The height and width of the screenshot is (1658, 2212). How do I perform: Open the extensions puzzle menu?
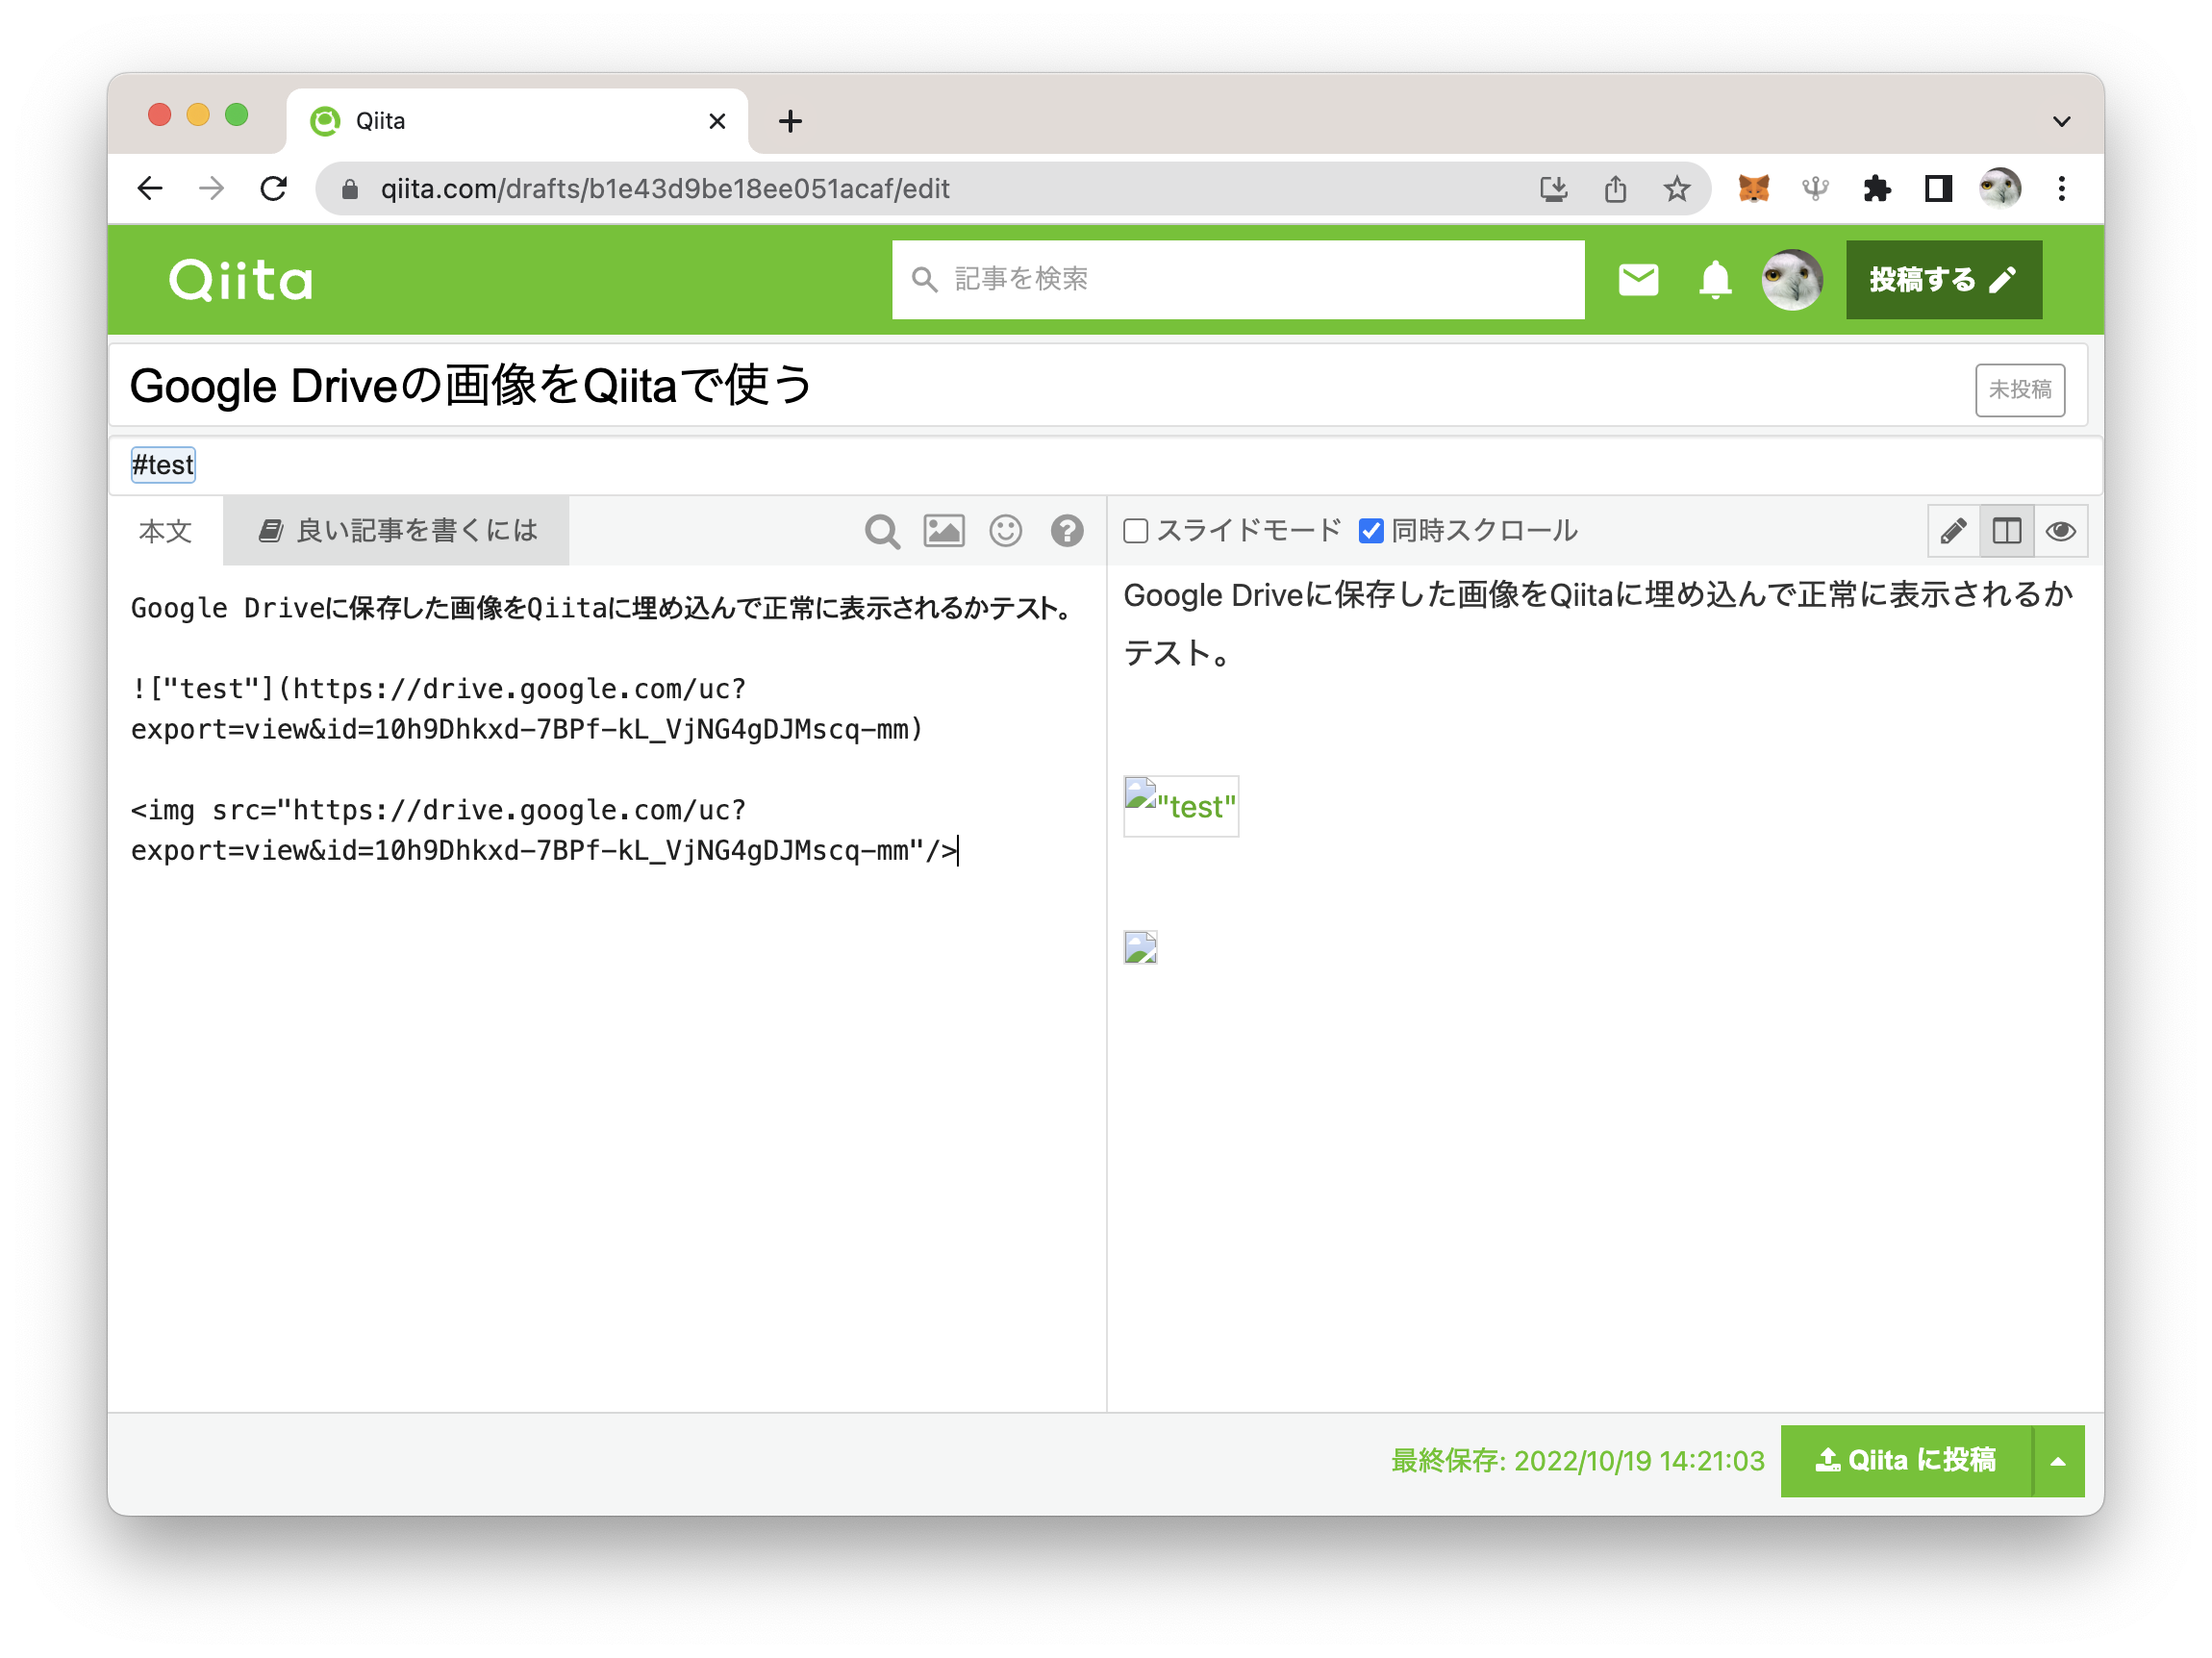[1877, 188]
